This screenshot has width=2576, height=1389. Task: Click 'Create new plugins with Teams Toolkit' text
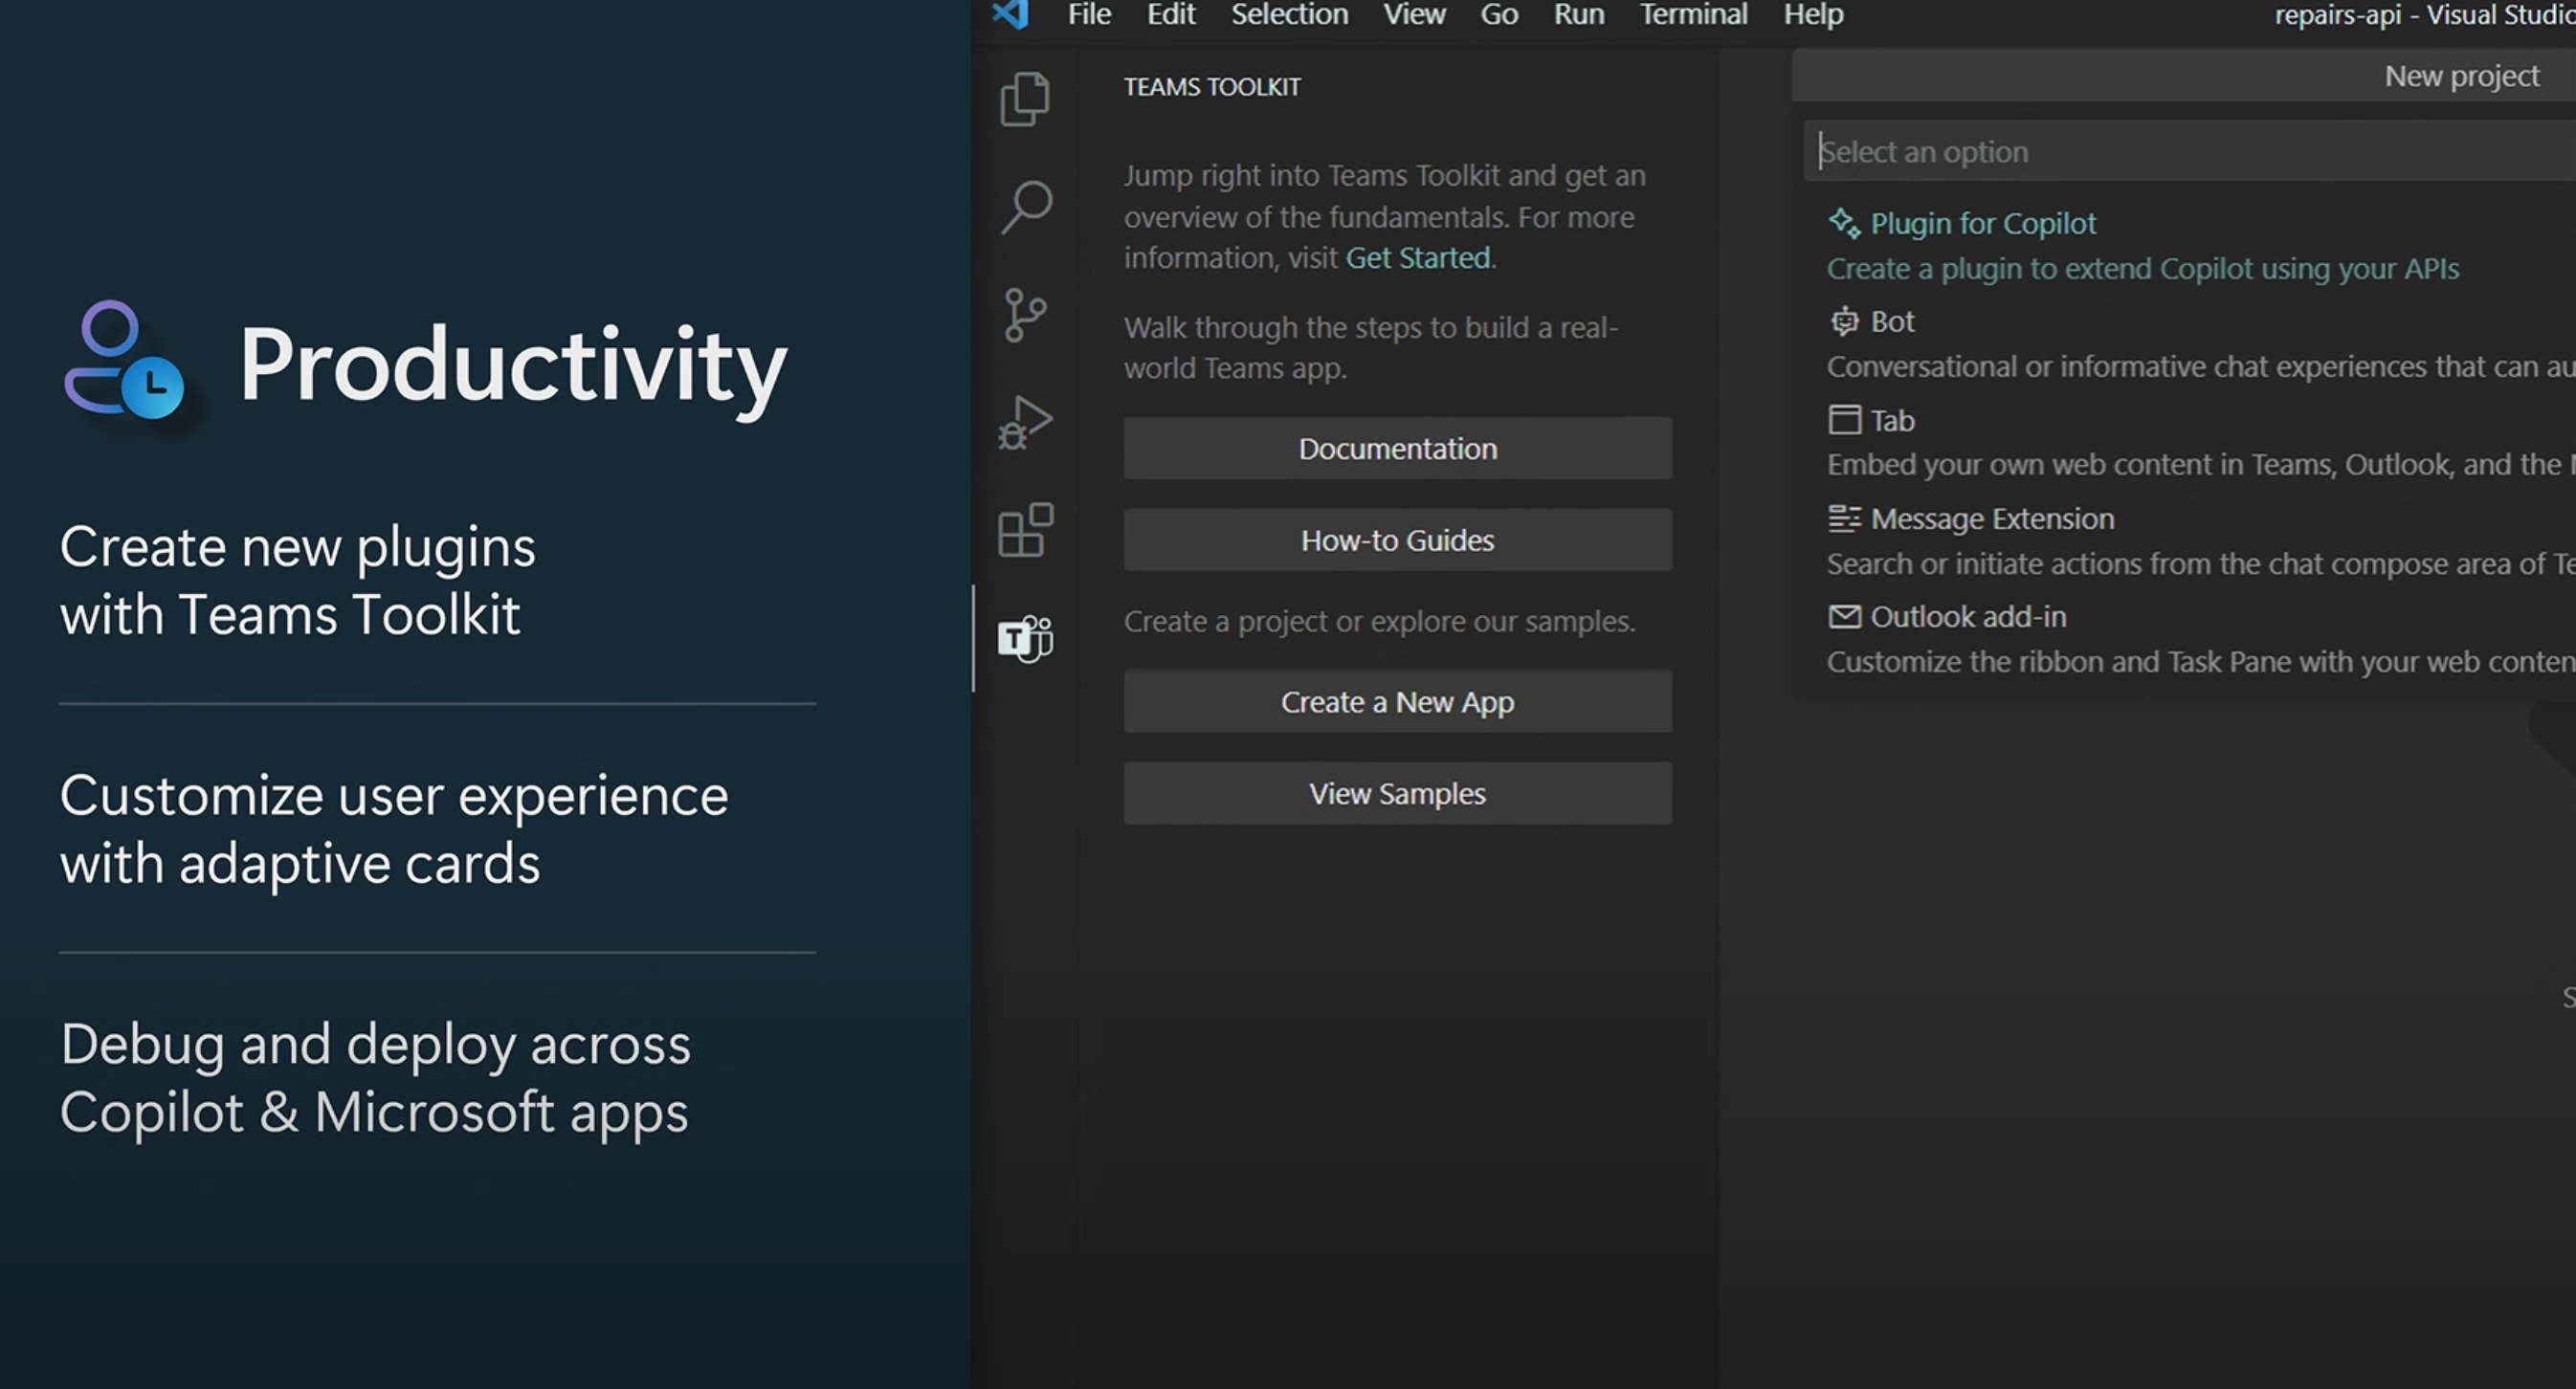click(x=298, y=580)
